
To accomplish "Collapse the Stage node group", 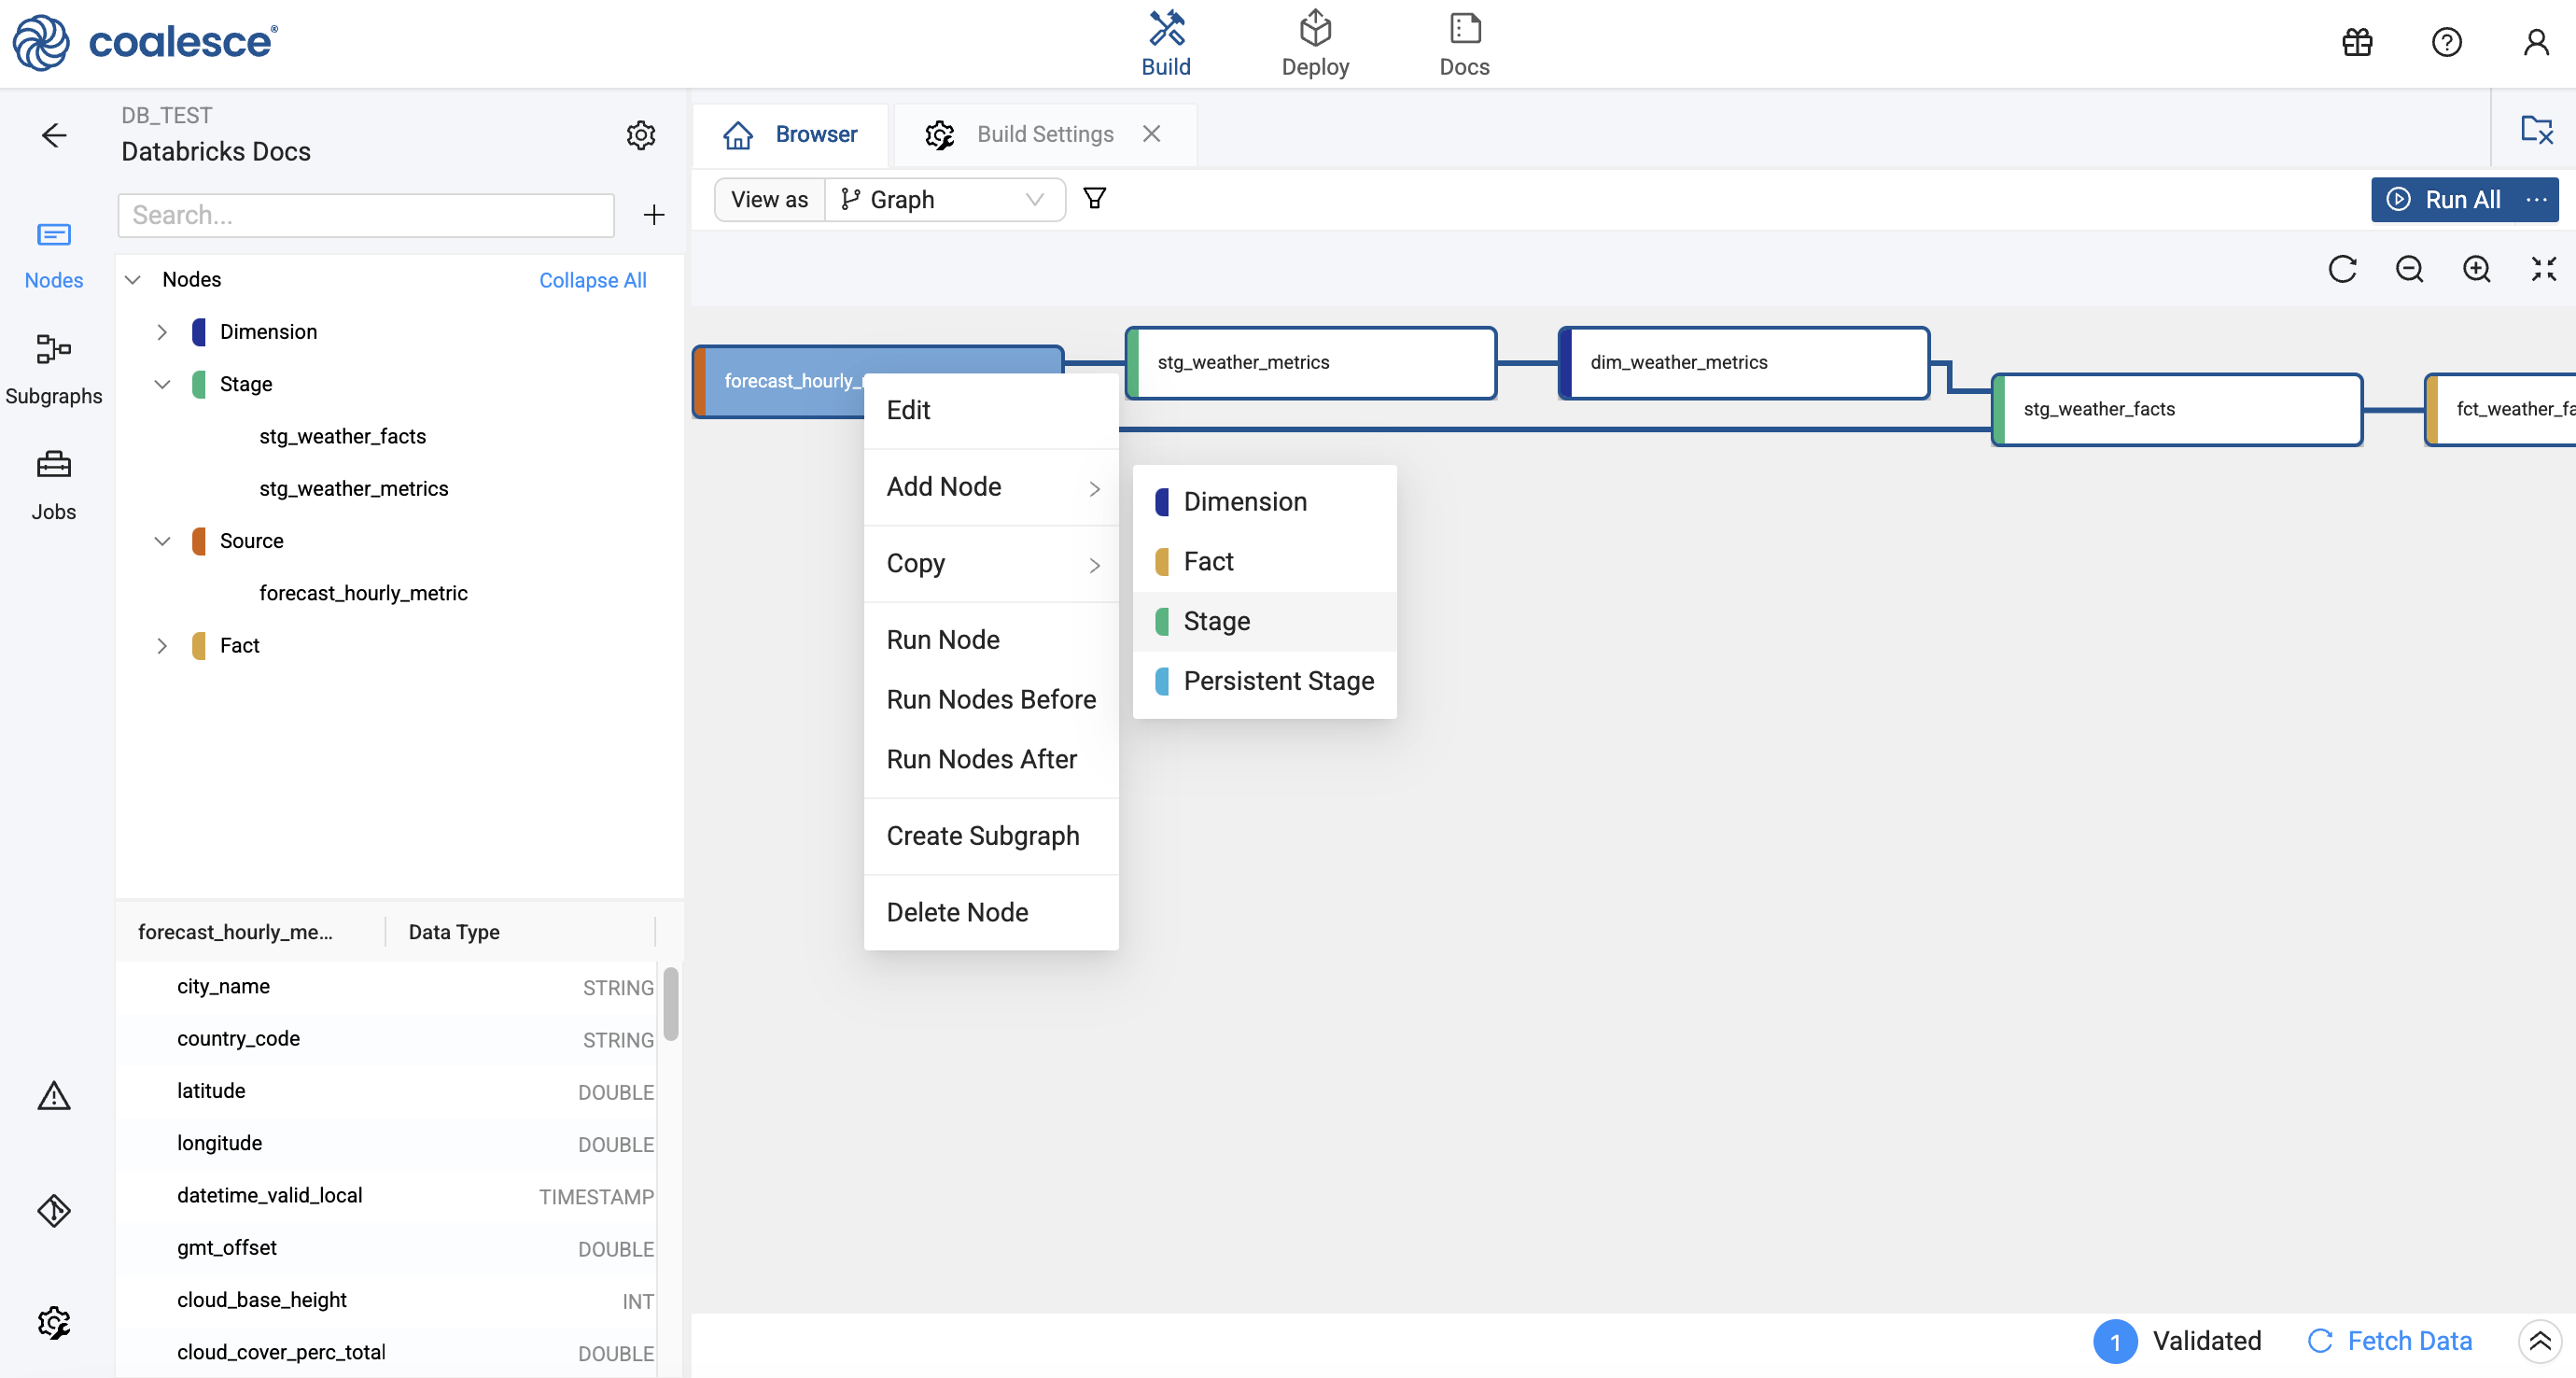I will pos(161,384).
